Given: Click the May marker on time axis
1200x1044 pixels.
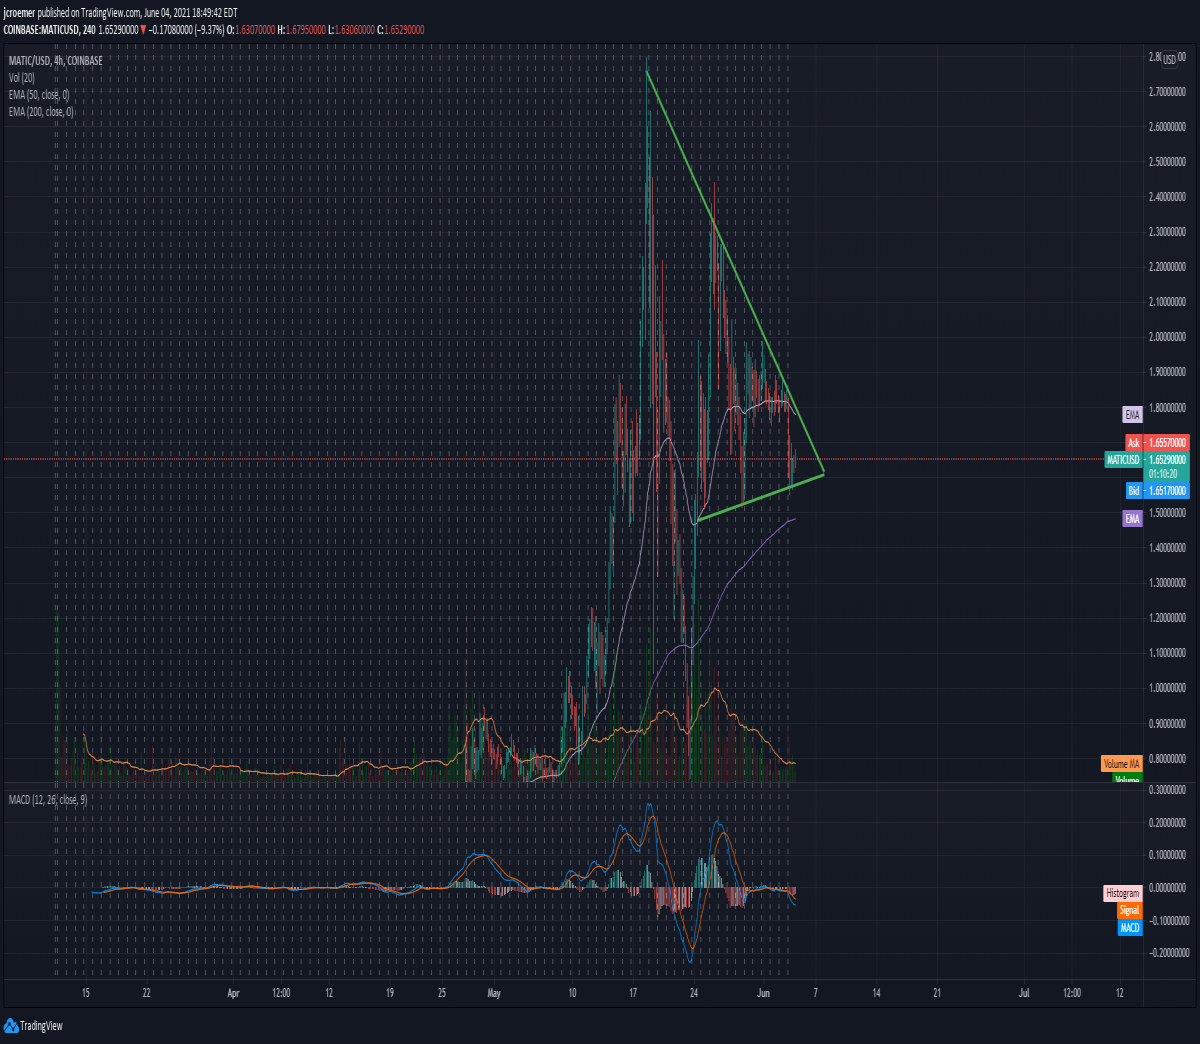Looking at the screenshot, I should pos(493,993).
